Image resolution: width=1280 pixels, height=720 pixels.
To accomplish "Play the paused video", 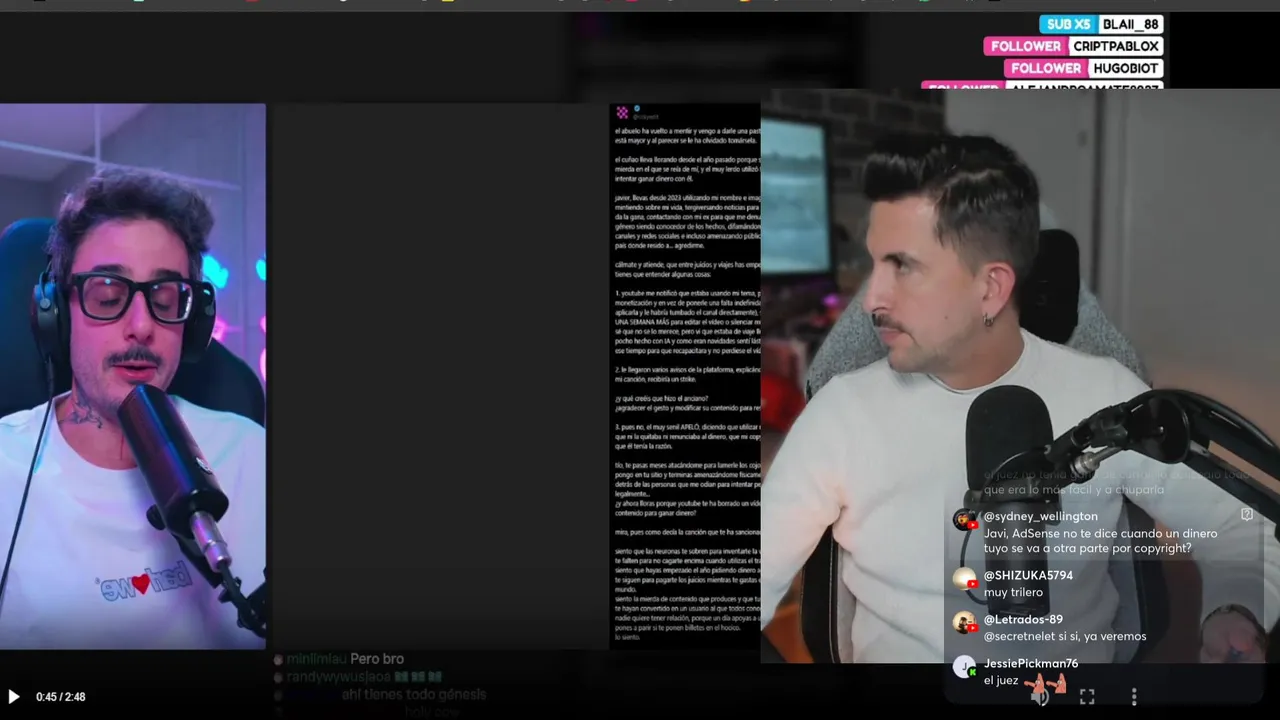I will tap(14, 697).
